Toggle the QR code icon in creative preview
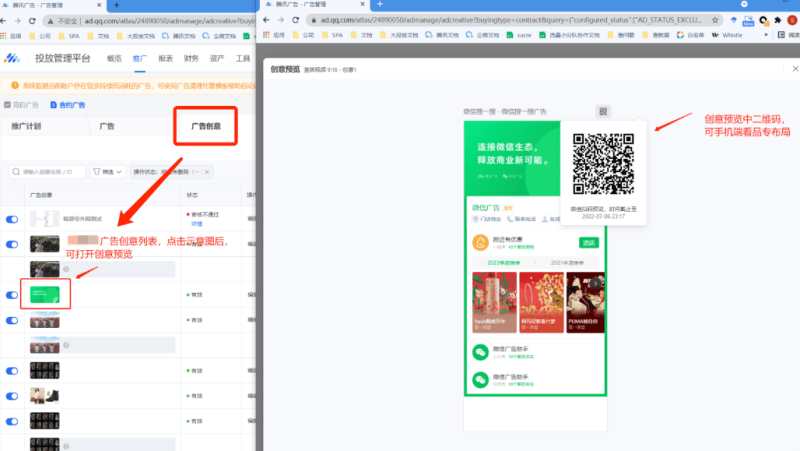Viewport: 800px width, 451px height. 603,112
